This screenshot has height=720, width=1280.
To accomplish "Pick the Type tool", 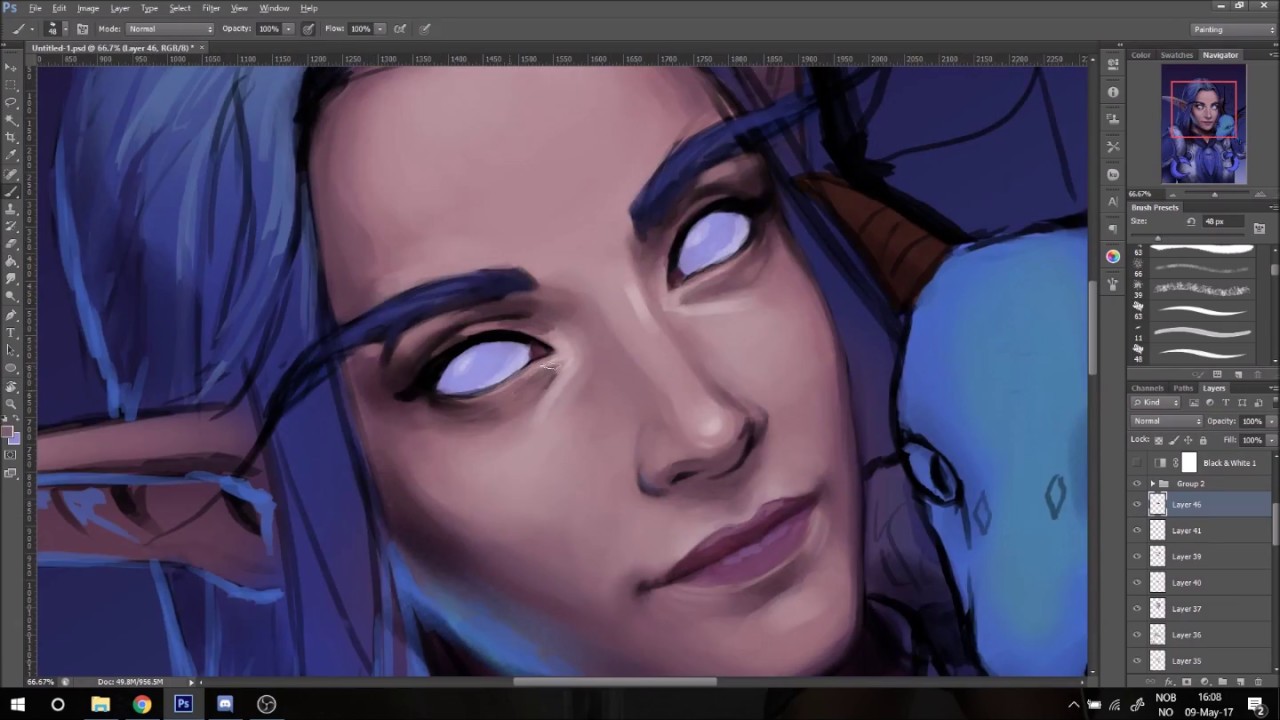I will point(12,334).
